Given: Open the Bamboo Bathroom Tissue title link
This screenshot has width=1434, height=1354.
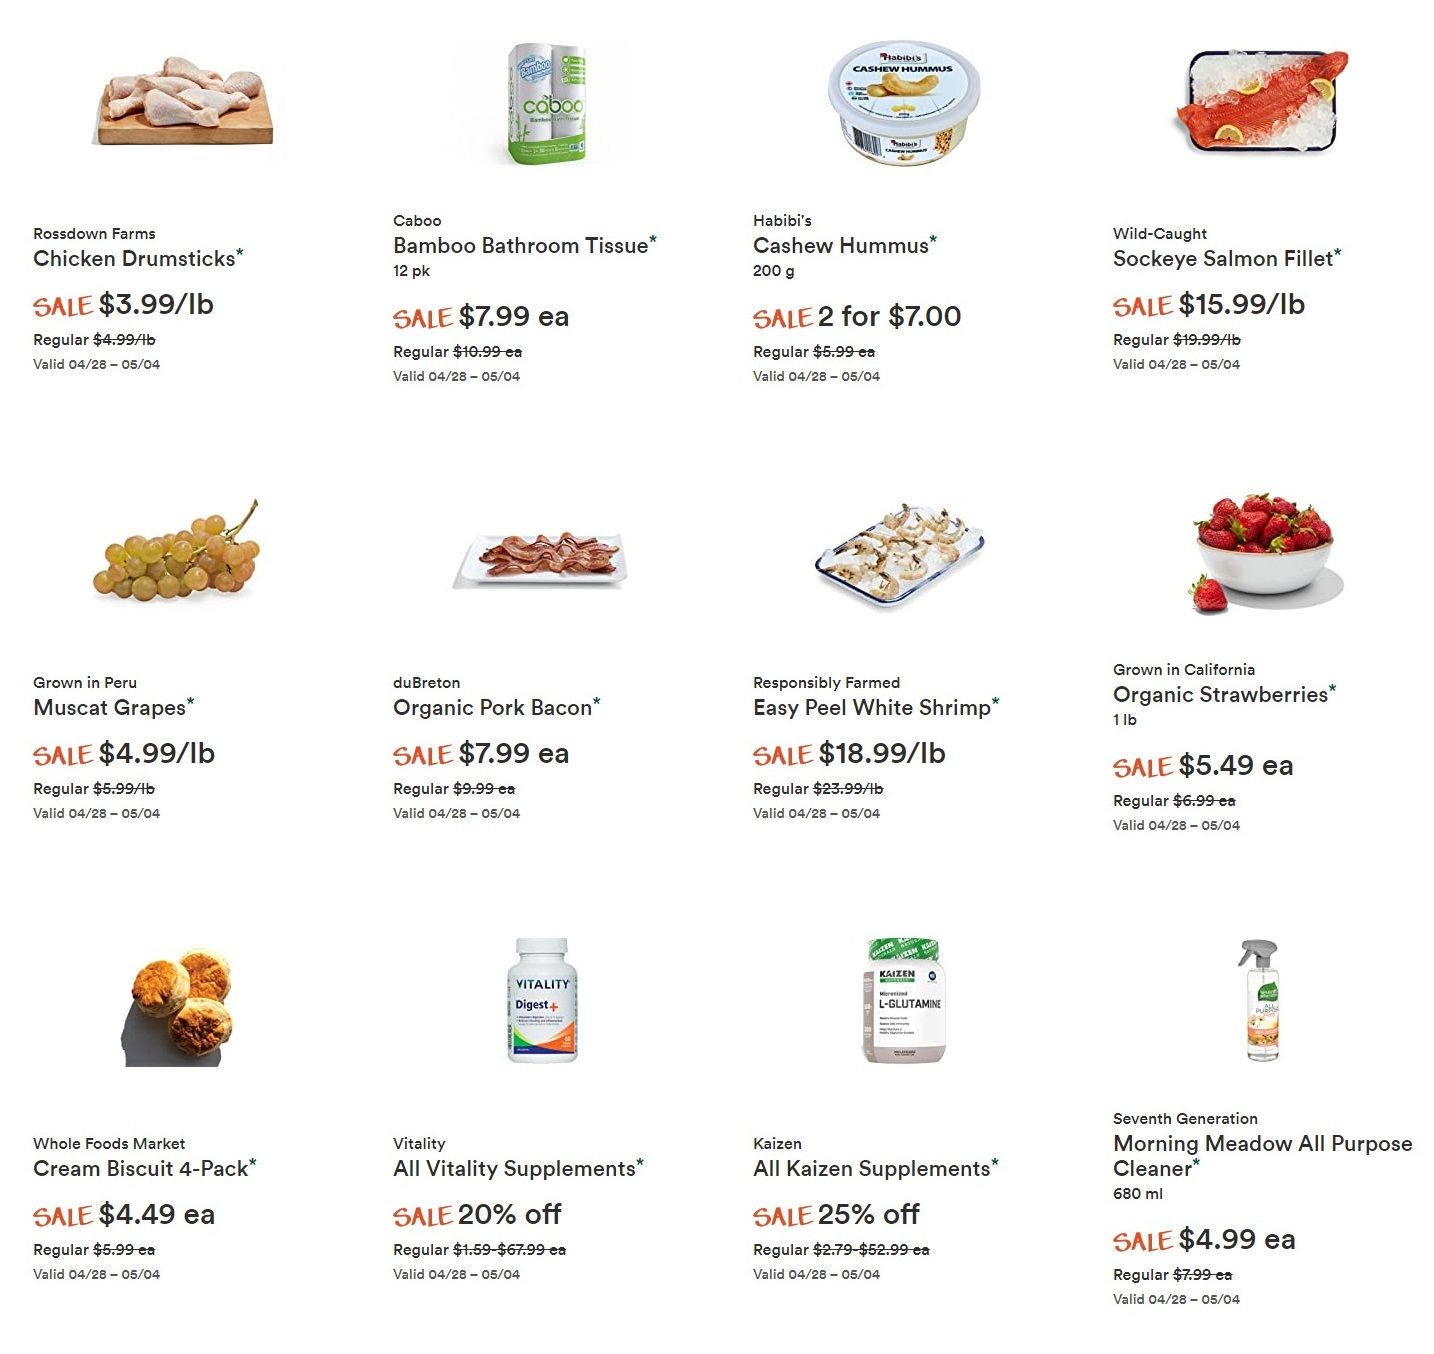Looking at the screenshot, I should pos(520,246).
